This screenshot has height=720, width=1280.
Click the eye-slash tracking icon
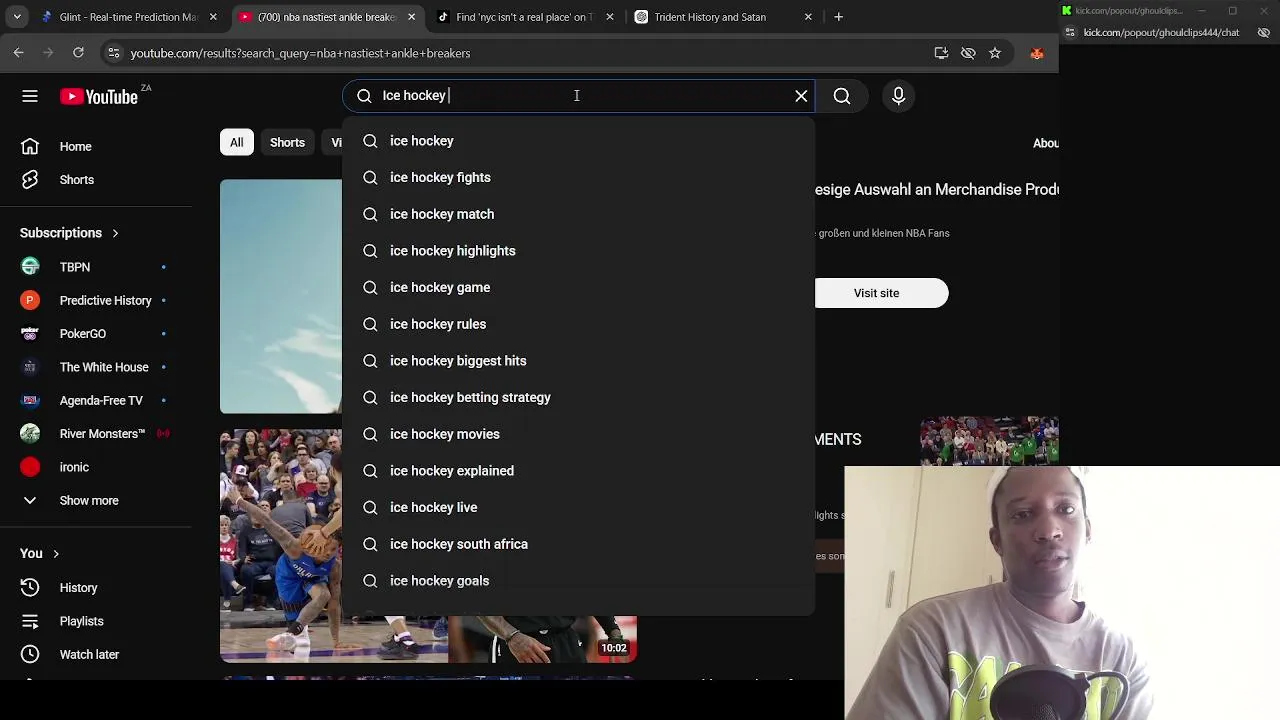coord(968,53)
